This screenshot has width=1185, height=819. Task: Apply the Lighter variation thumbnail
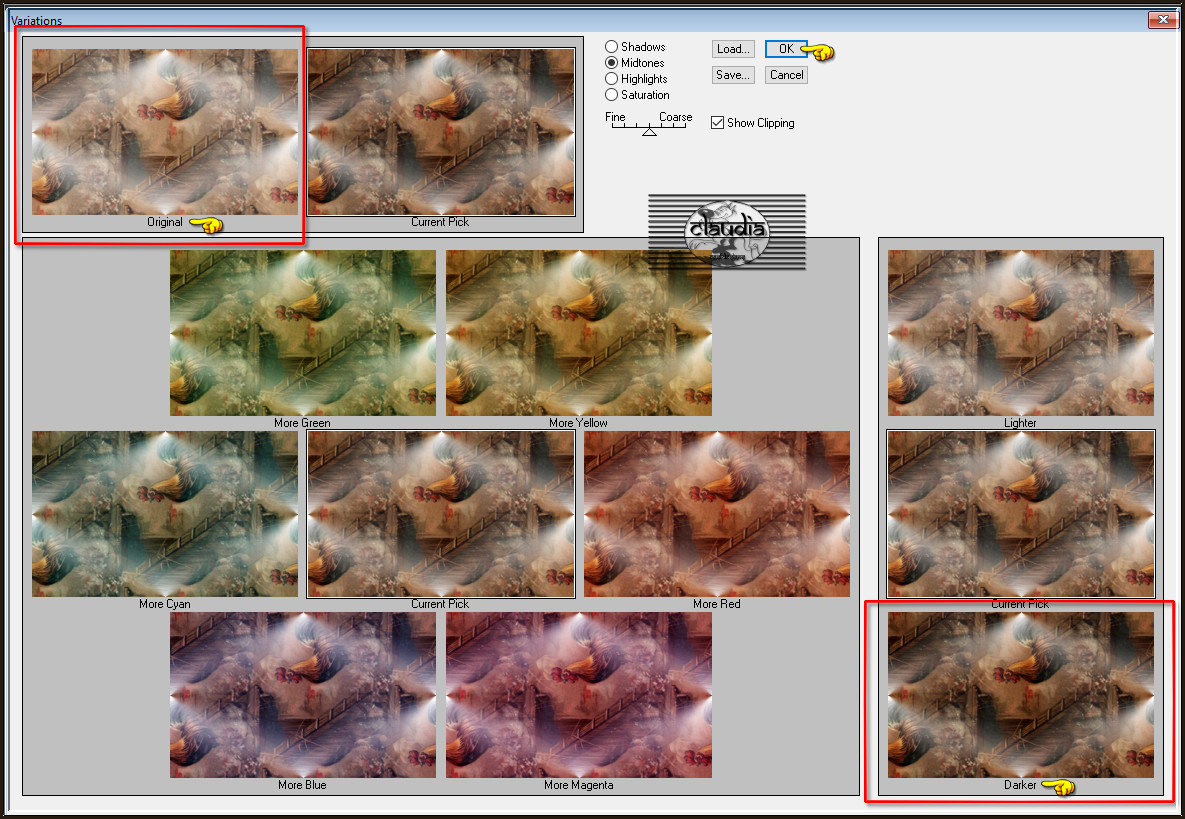pos(1020,332)
